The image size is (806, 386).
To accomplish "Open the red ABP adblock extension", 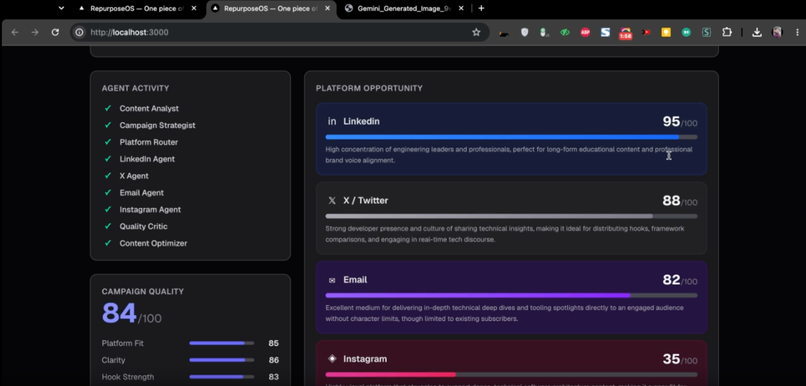I will tap(585, 32).
